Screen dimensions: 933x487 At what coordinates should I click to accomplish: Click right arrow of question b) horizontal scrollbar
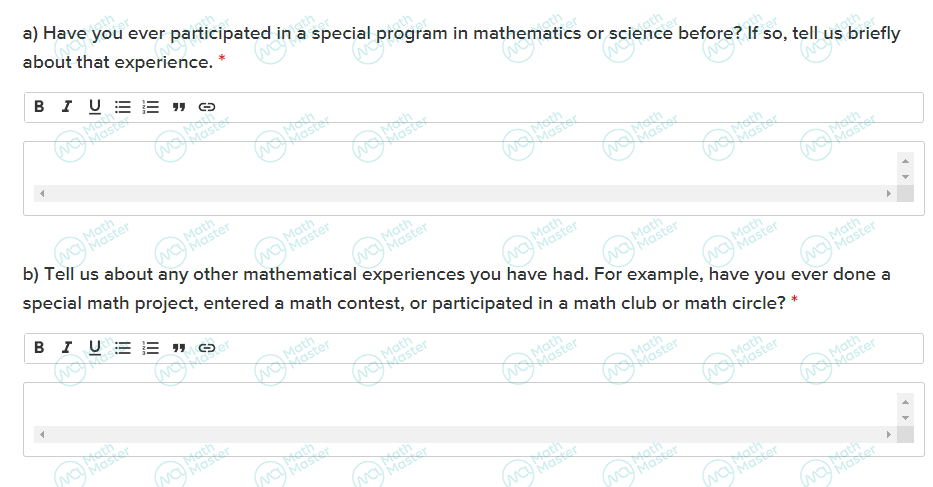click(888, 435)
